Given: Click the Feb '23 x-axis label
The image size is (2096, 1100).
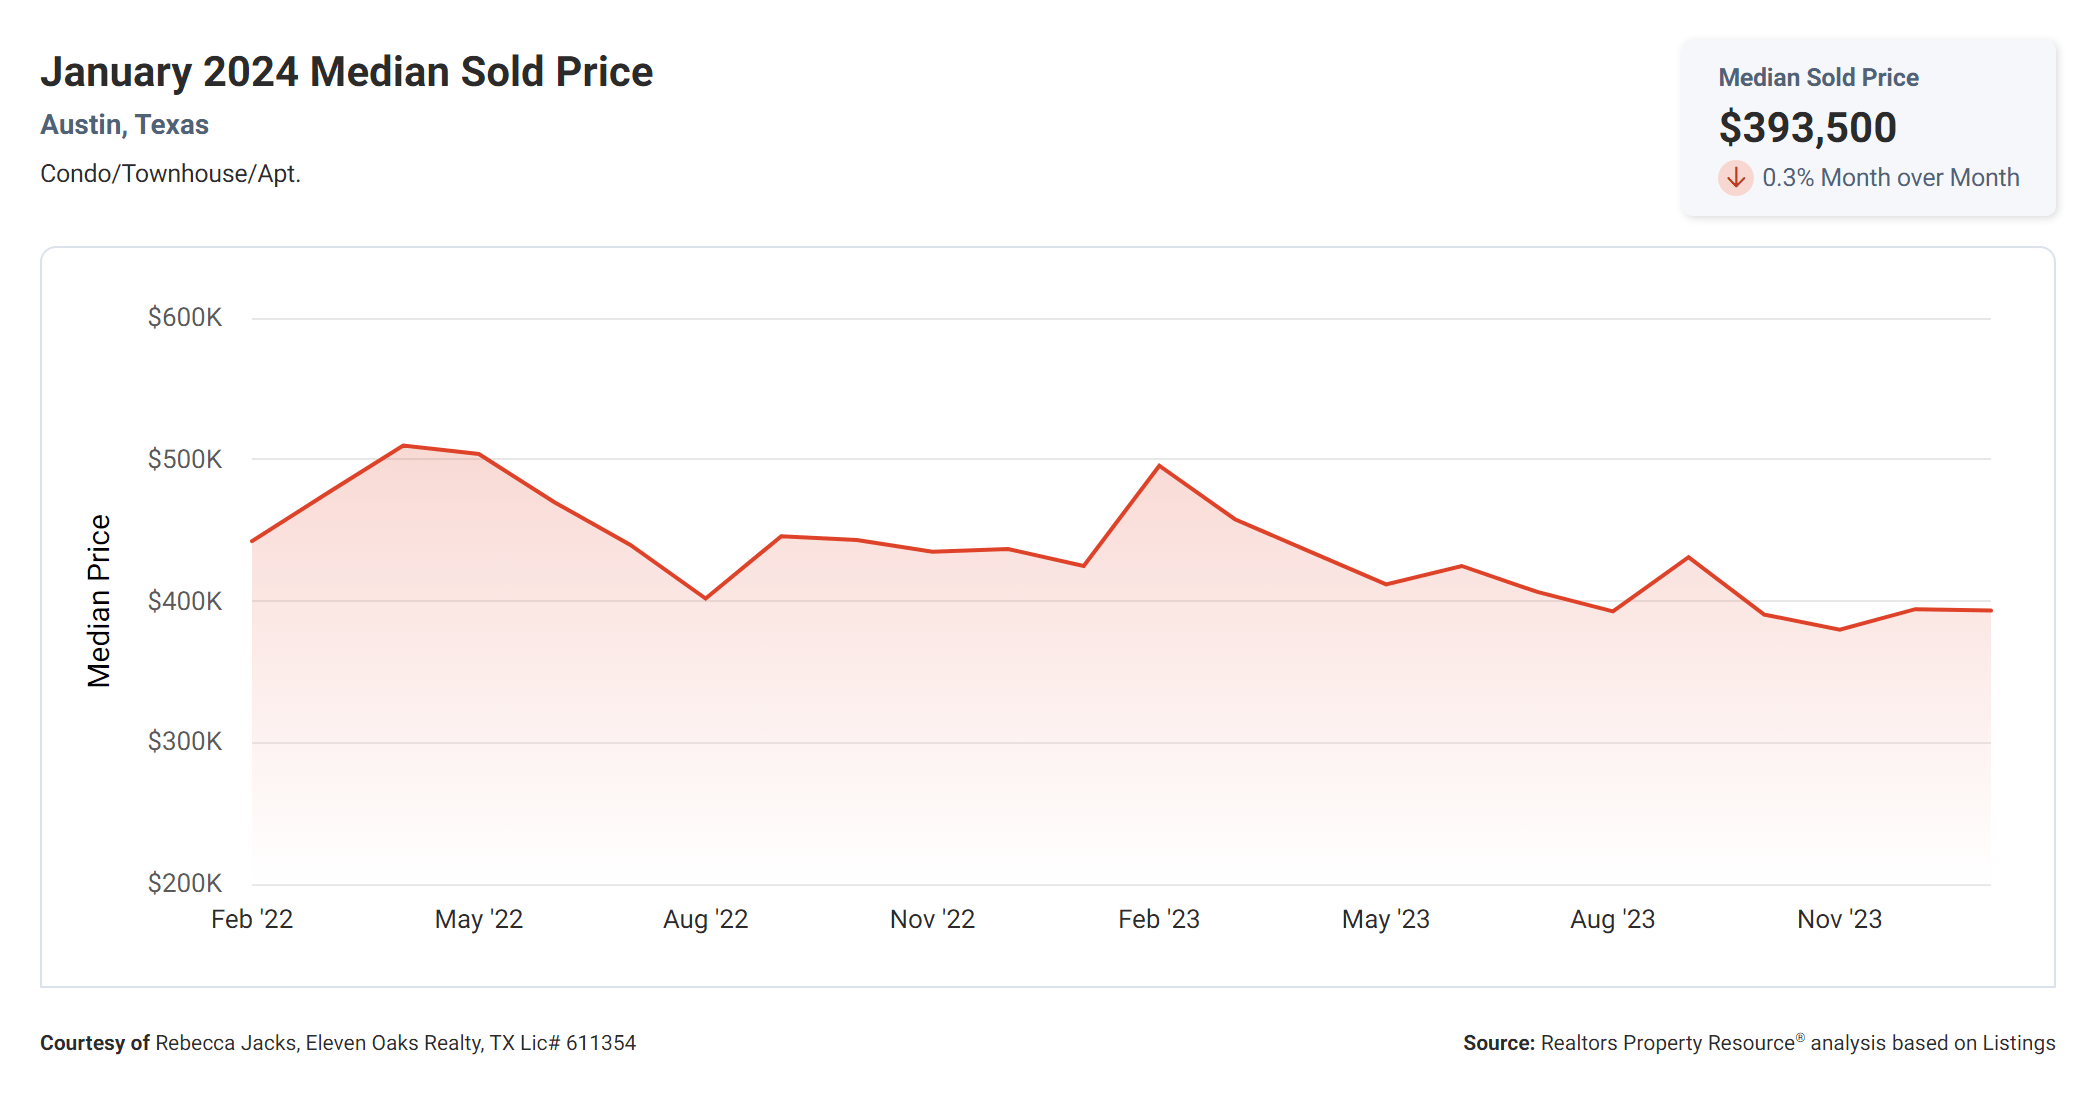Looking at the screenshot, I should 1158,919.
